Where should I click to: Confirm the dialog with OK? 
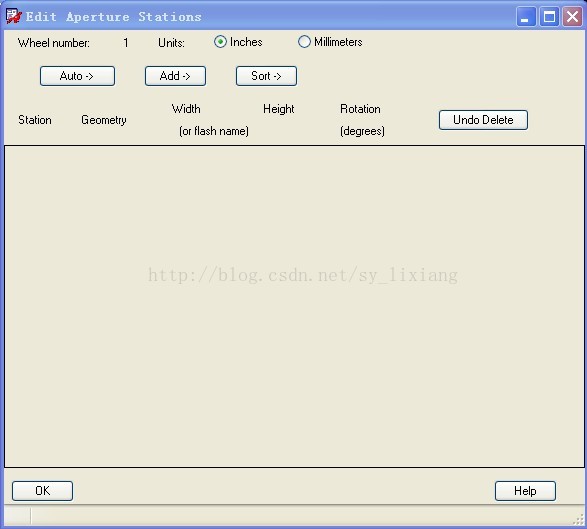(x=42, y=491)
